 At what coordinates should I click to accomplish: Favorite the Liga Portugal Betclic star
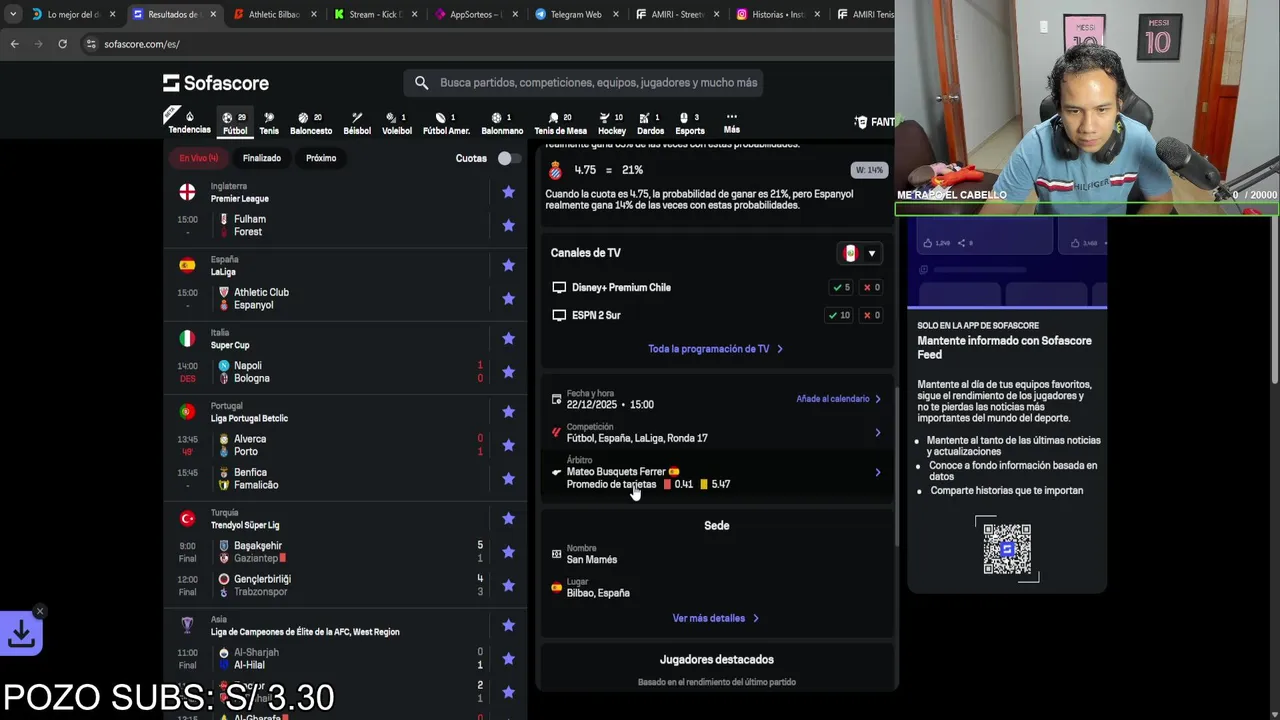508,412
